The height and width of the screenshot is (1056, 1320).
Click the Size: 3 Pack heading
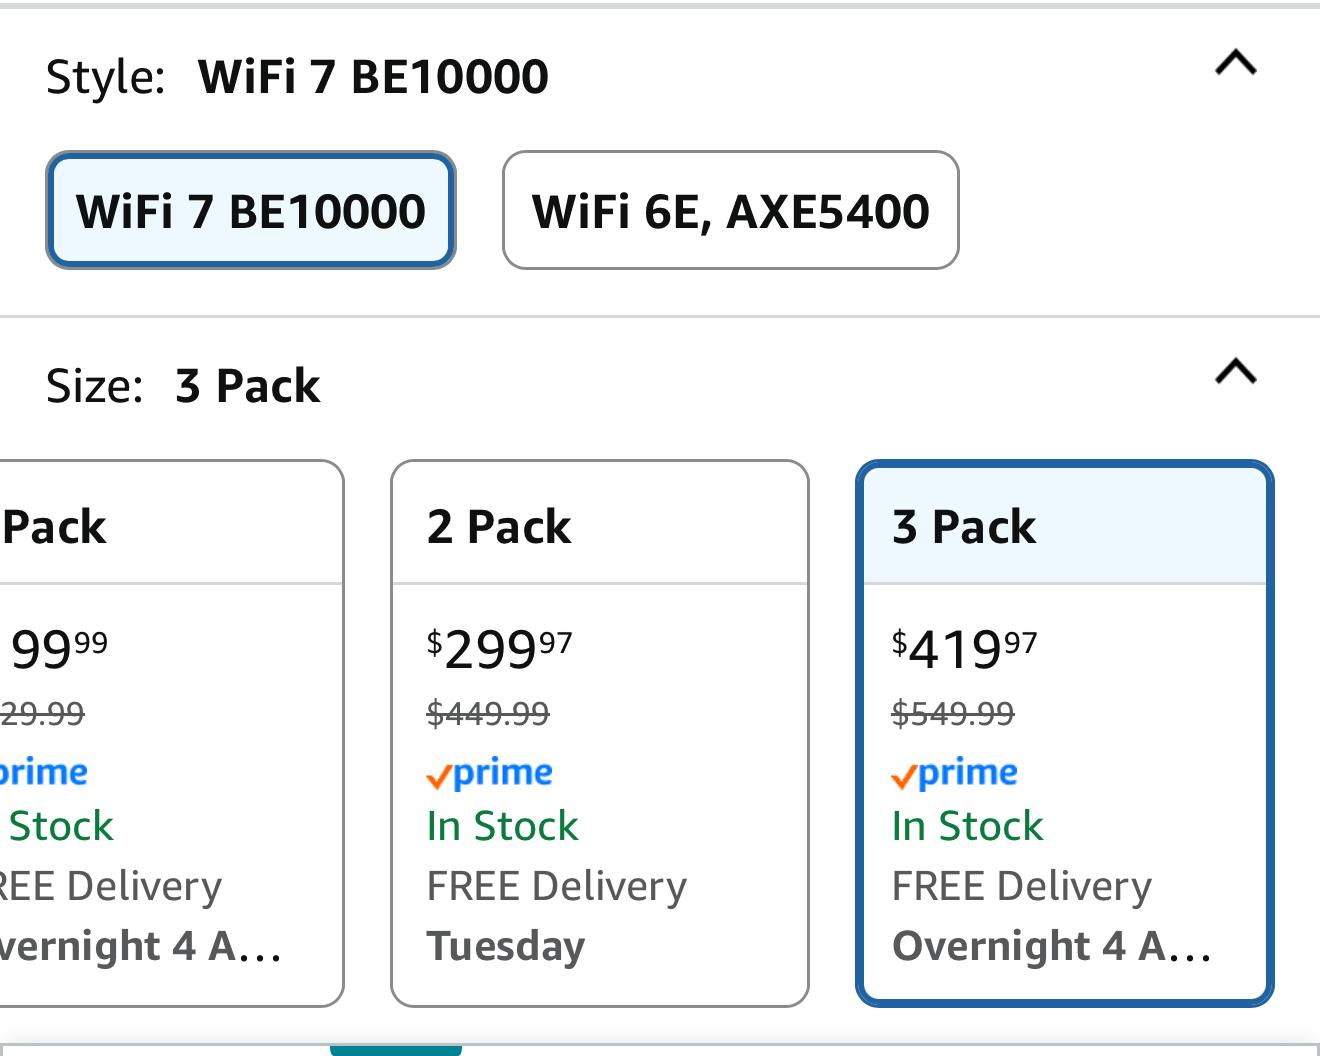(183, 386)
